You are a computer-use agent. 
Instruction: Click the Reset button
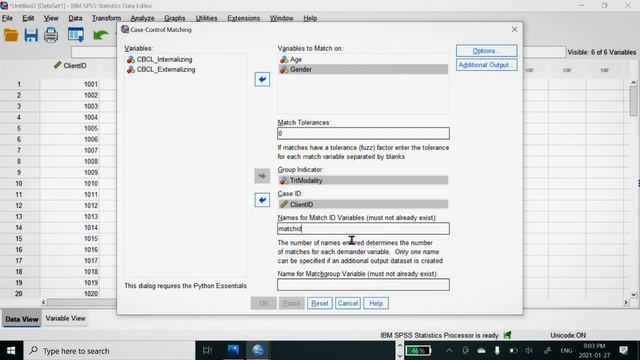coord(320,303)
